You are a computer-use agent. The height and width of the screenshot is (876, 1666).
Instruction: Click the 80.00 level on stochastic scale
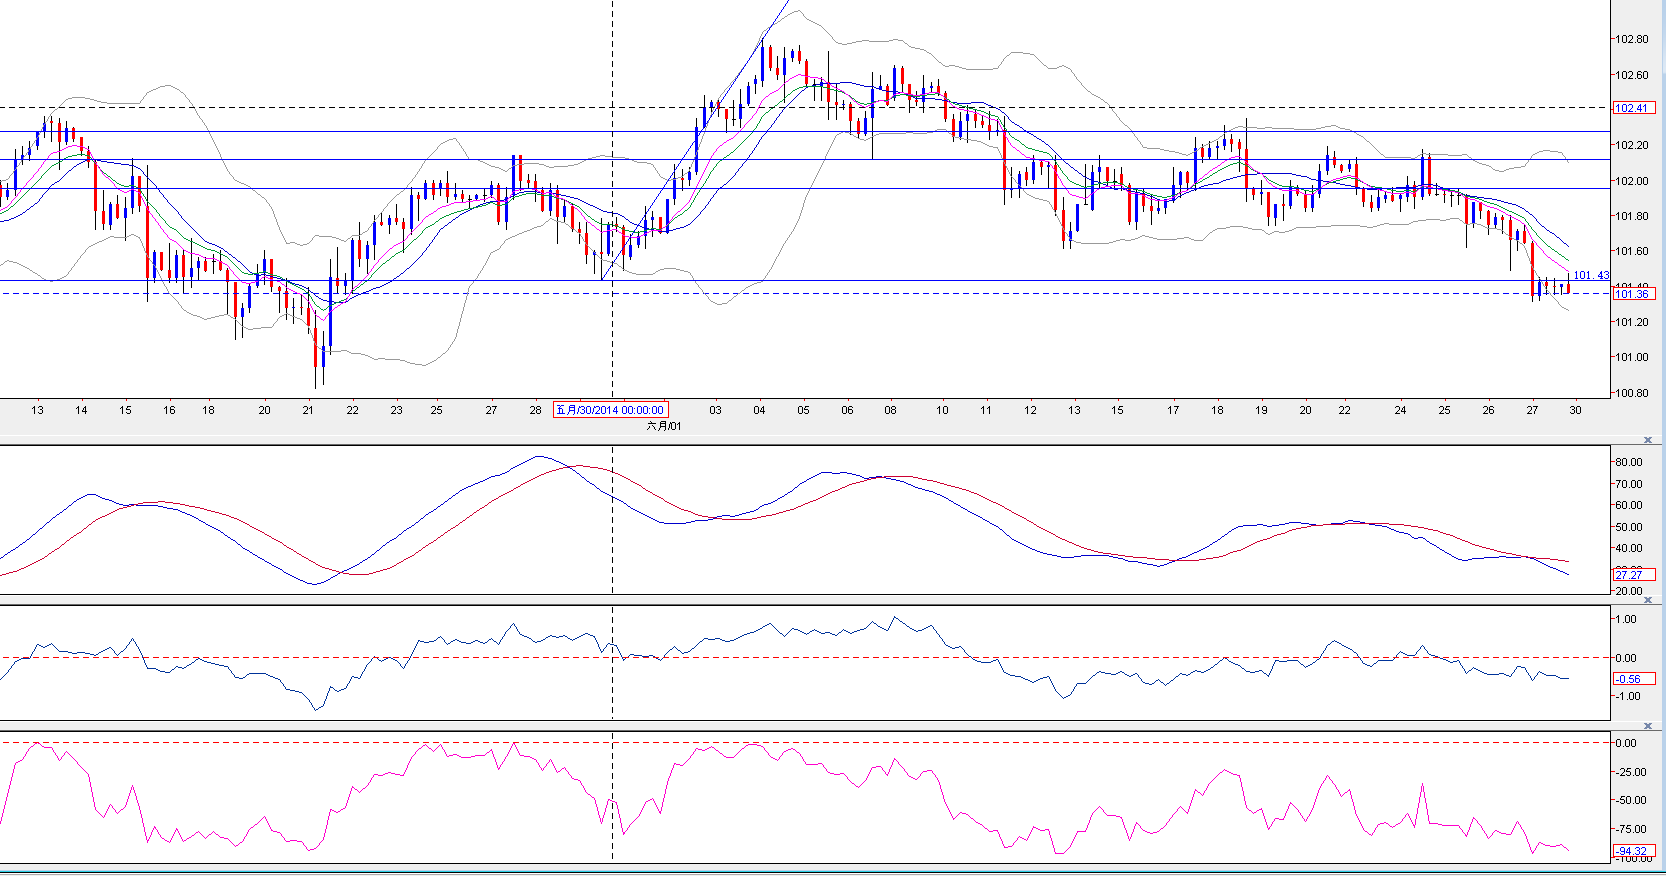pyautogui.click(x=1629, y=462)
